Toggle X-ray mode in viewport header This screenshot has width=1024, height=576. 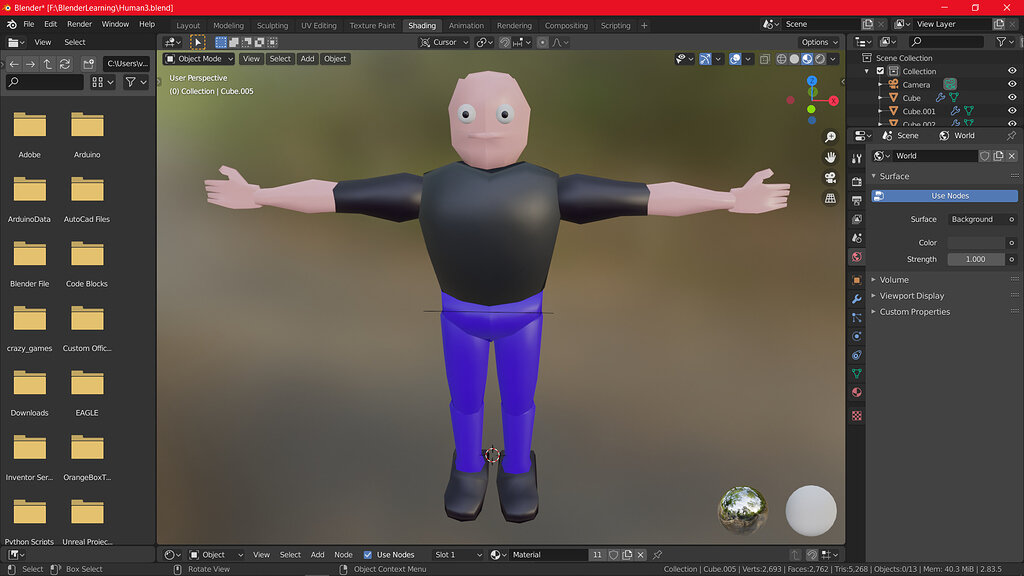[765, 59]
